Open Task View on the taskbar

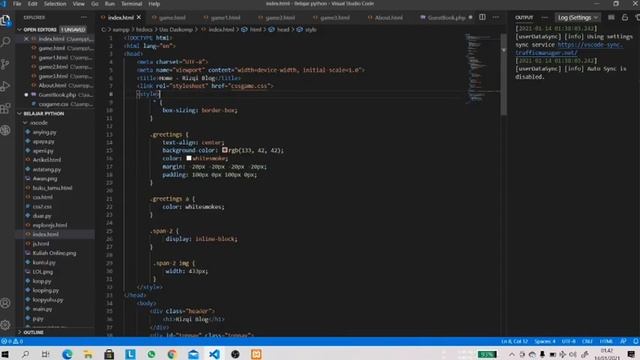[45, 354]
